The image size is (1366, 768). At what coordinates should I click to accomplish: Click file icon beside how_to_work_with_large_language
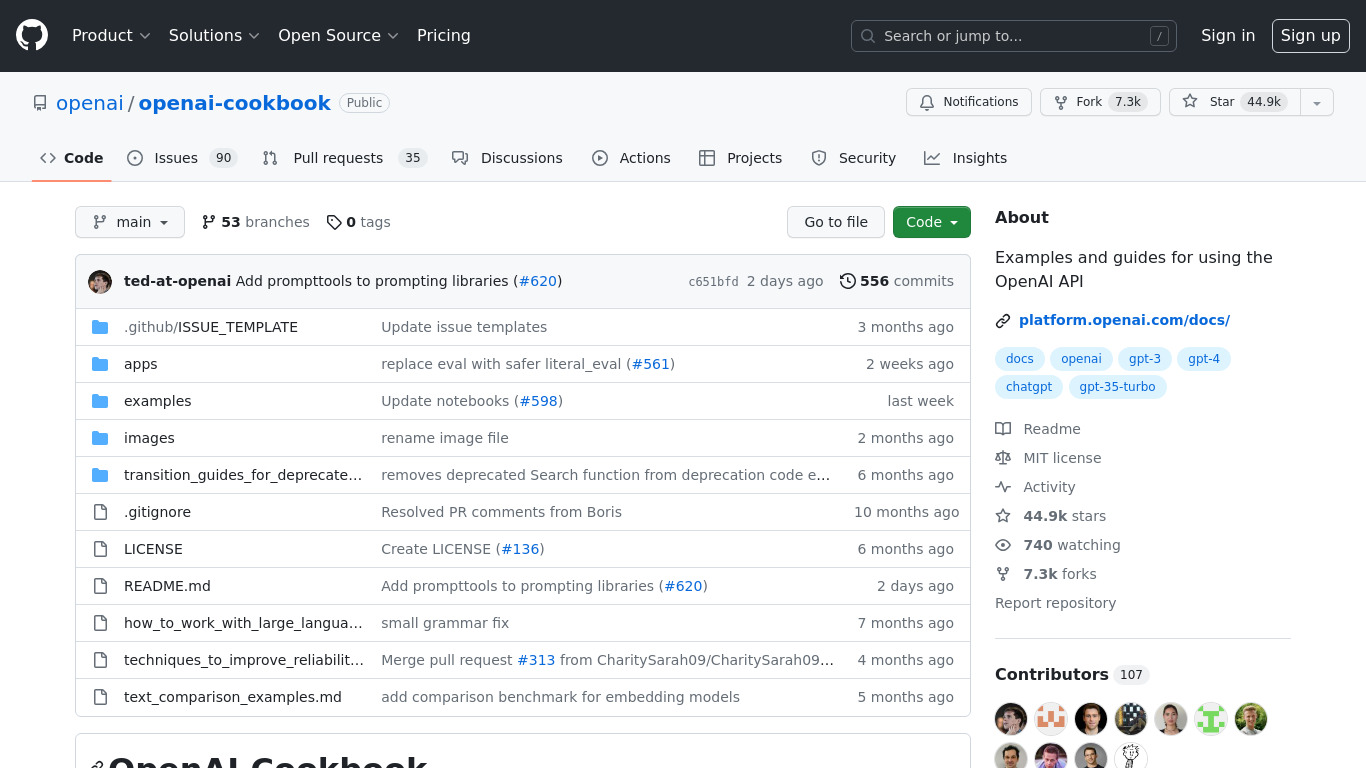[100, 623]
